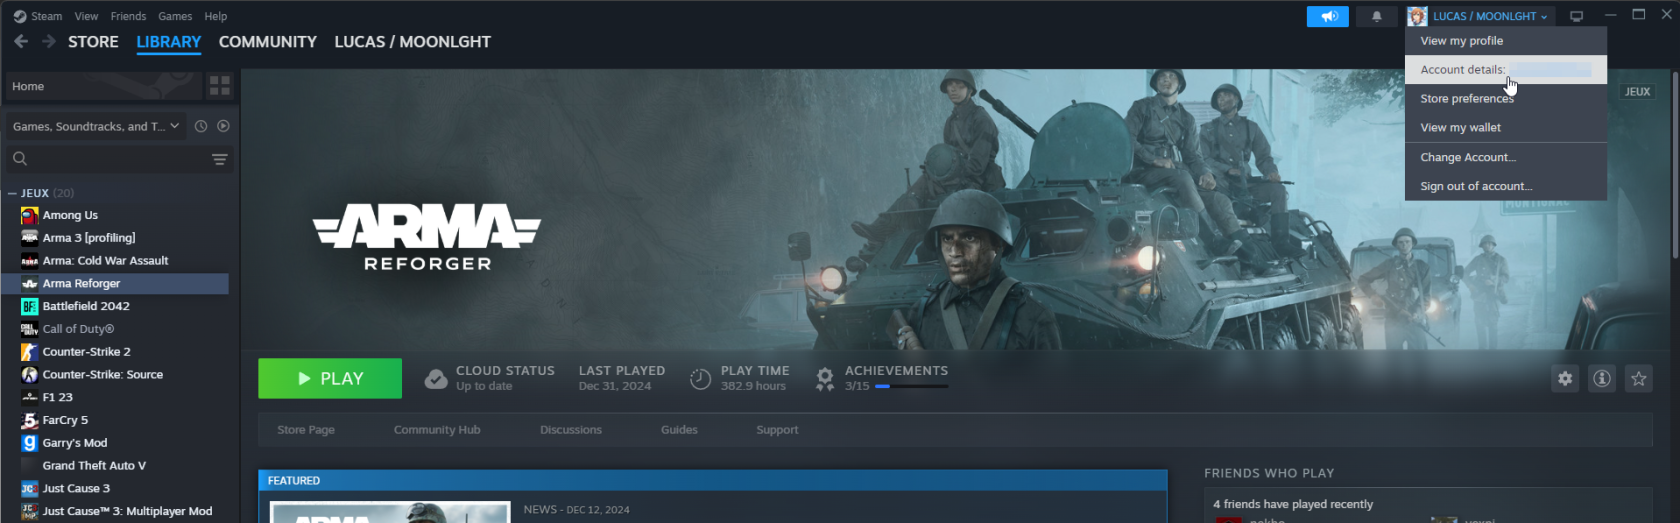
Task: Toggle the collections grid view icon
Action: click(220, 86)
